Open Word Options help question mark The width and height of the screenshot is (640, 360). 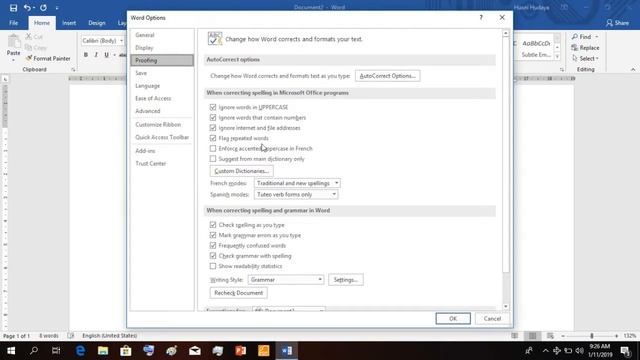pos(481,18)
